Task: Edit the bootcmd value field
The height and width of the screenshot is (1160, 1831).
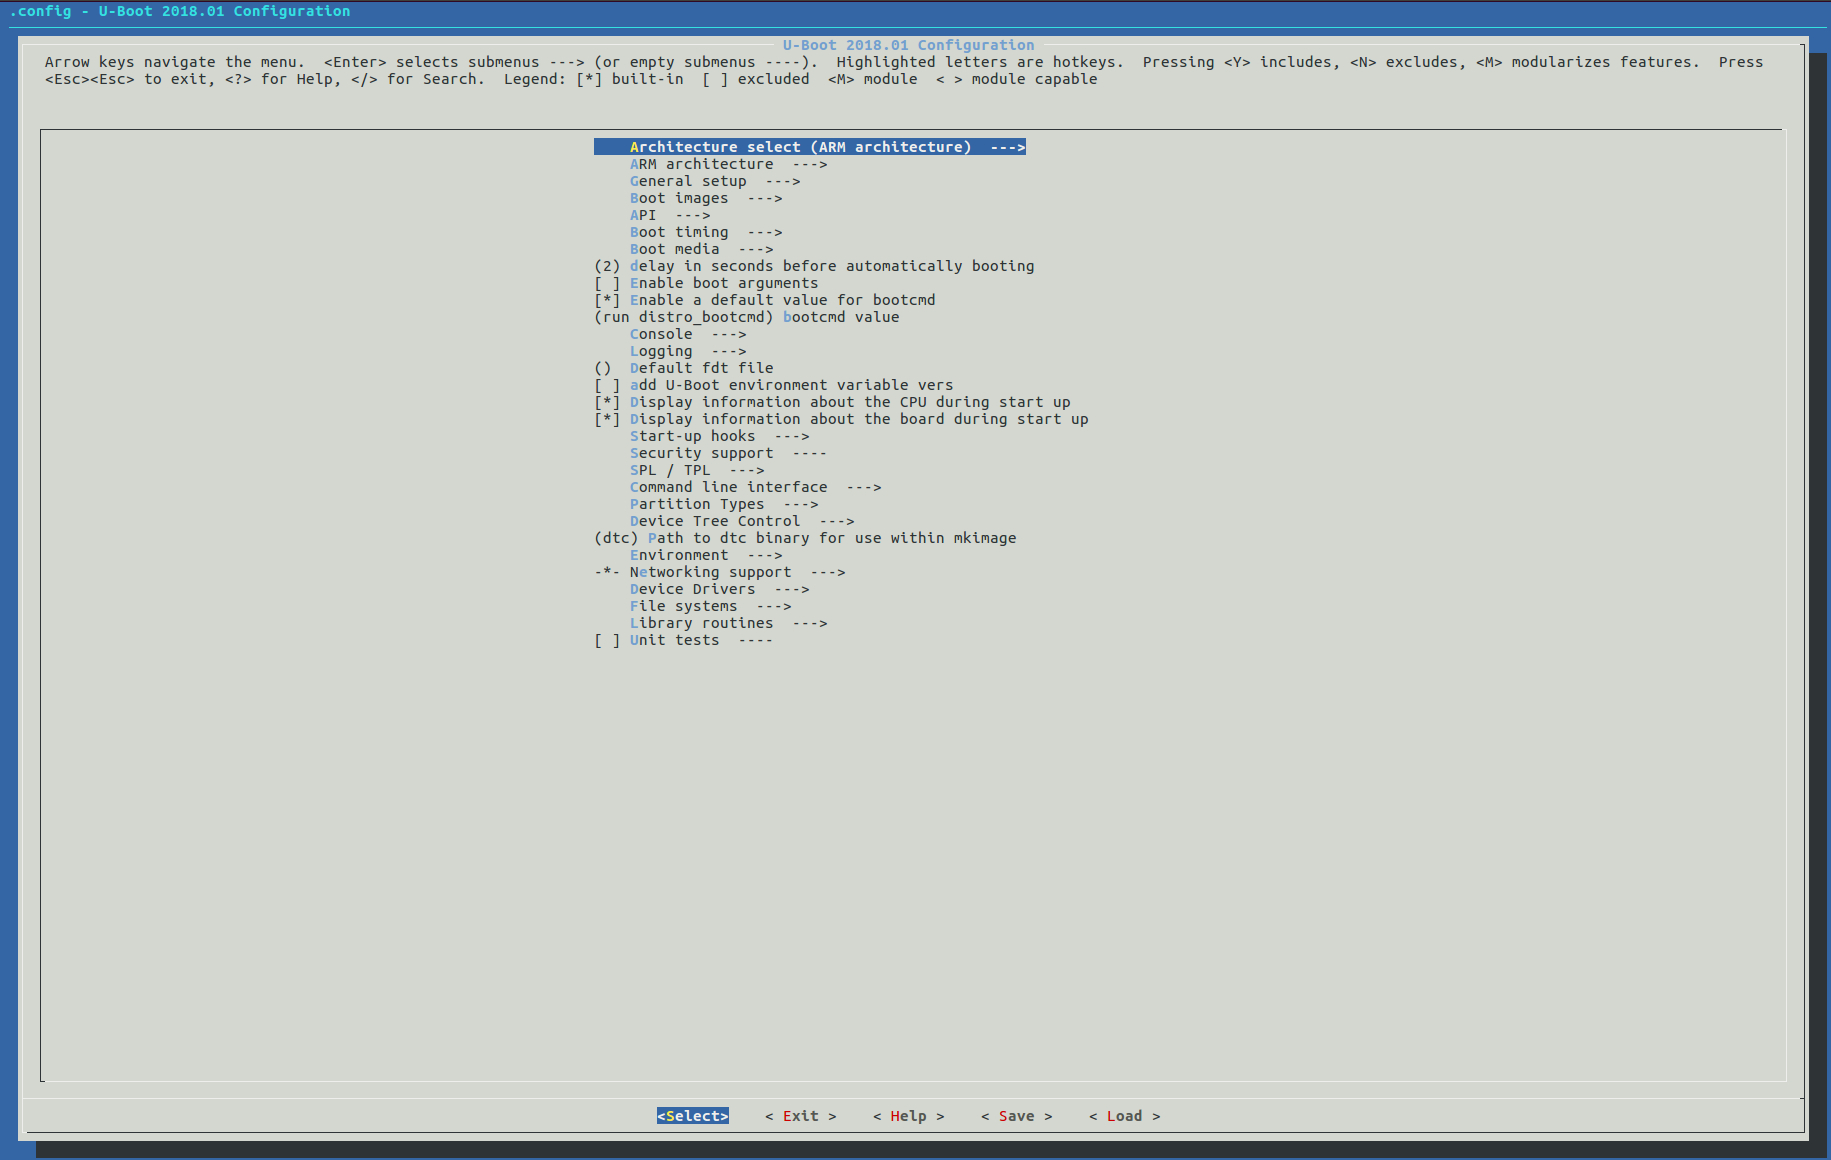Action: (747, 317)
